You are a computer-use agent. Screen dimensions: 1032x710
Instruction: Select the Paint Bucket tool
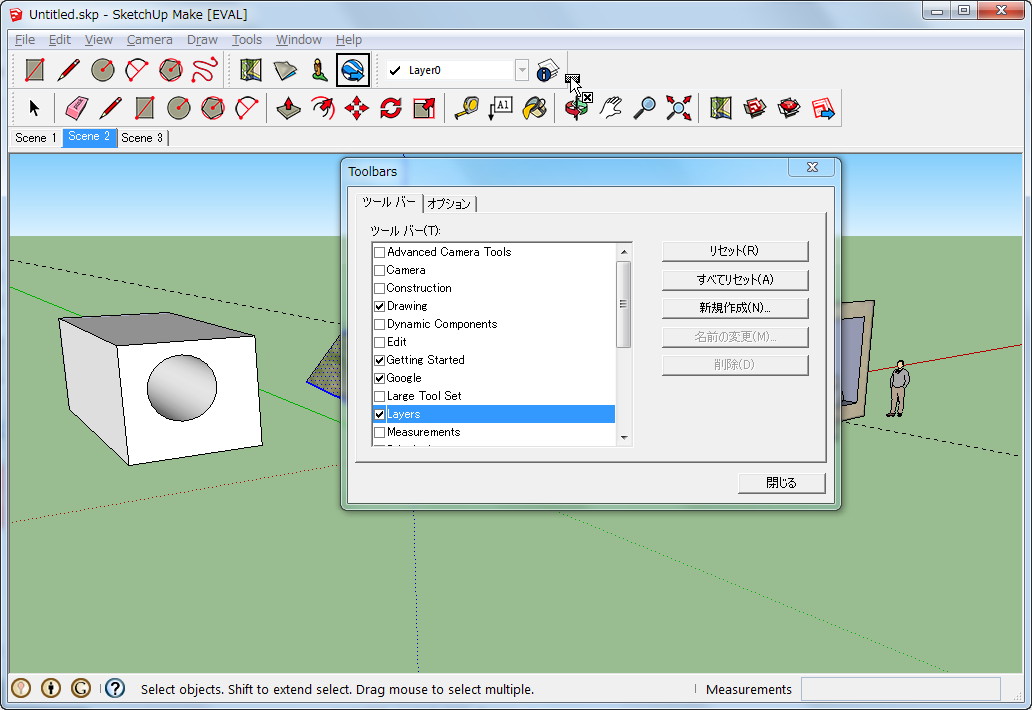click(x=534, y=108)
